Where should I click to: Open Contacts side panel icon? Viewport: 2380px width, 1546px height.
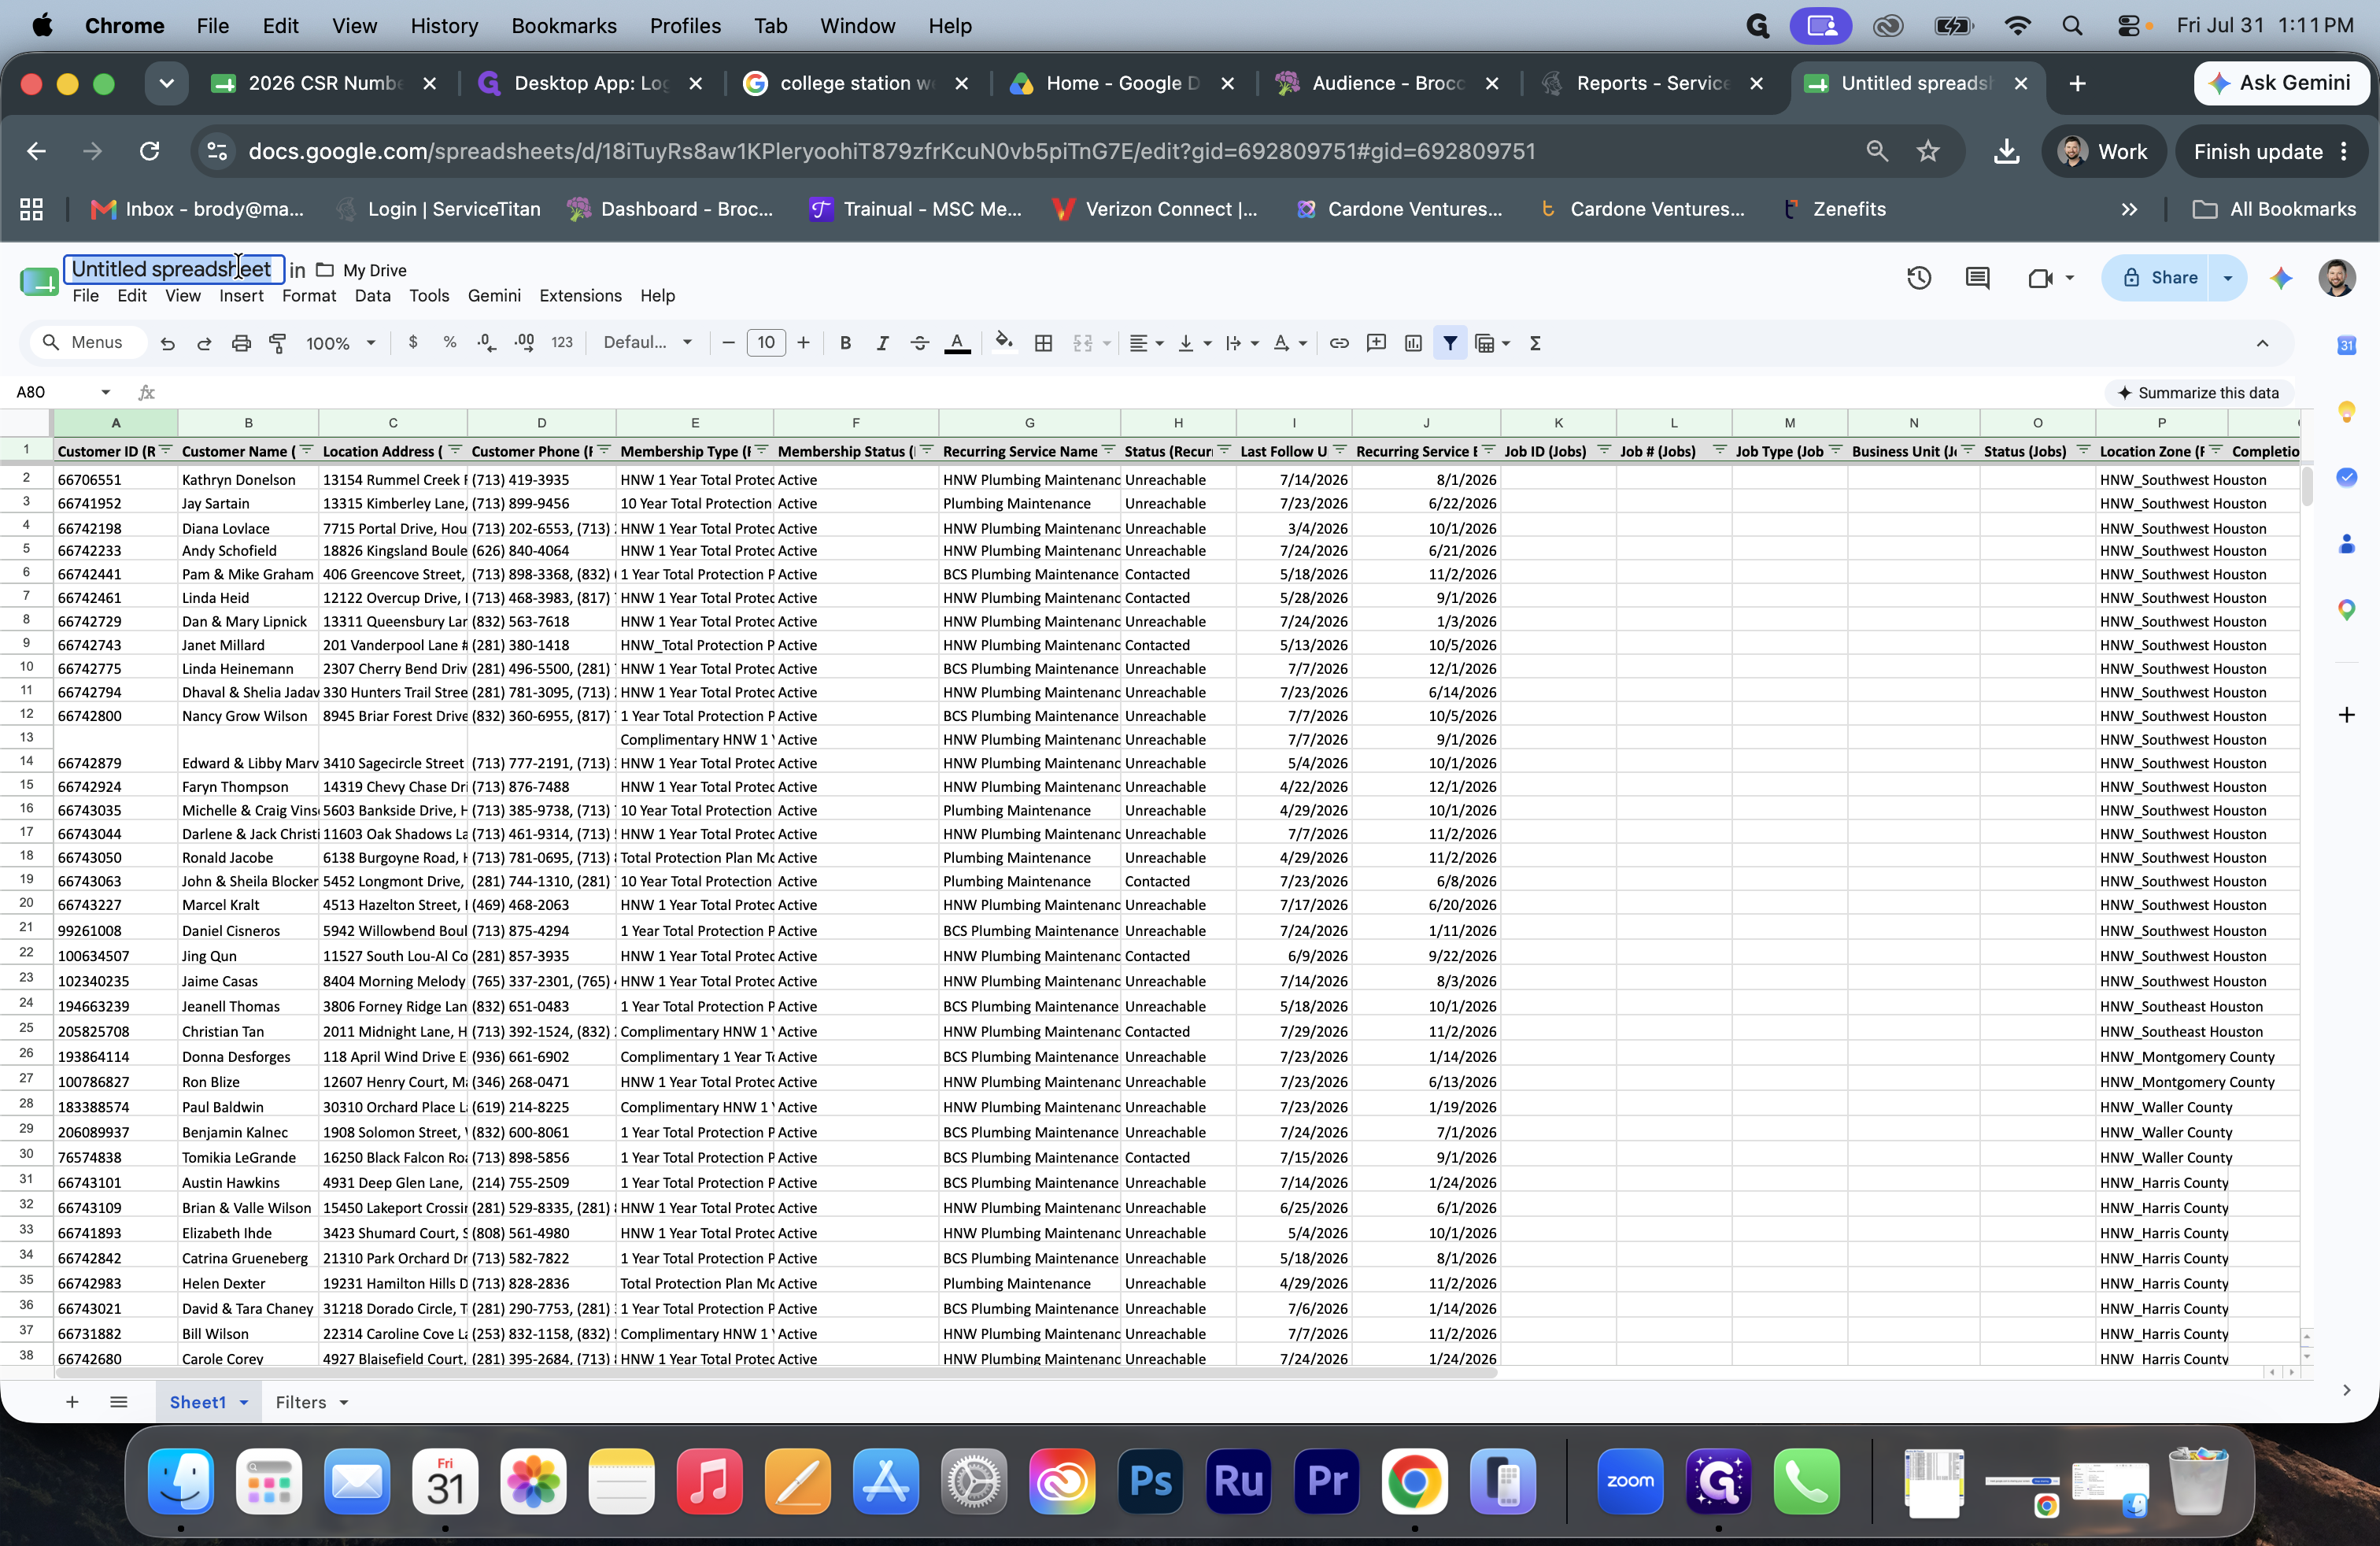pyautogui.click(x=2346, y=544)
